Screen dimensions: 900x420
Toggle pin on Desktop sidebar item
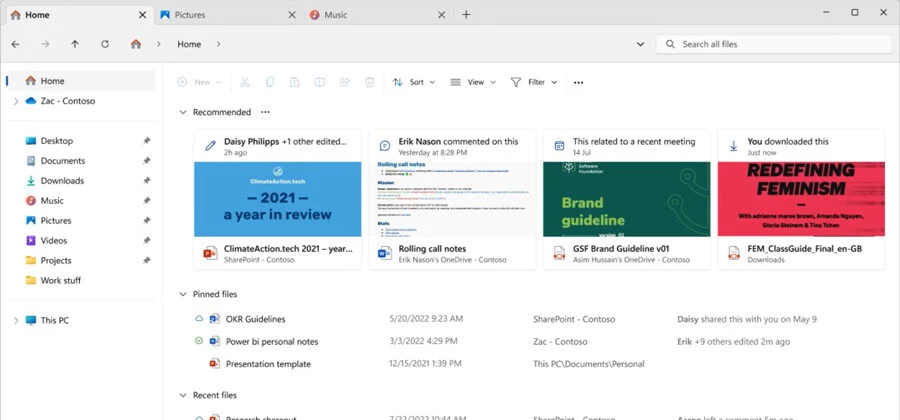pos(147,141)
